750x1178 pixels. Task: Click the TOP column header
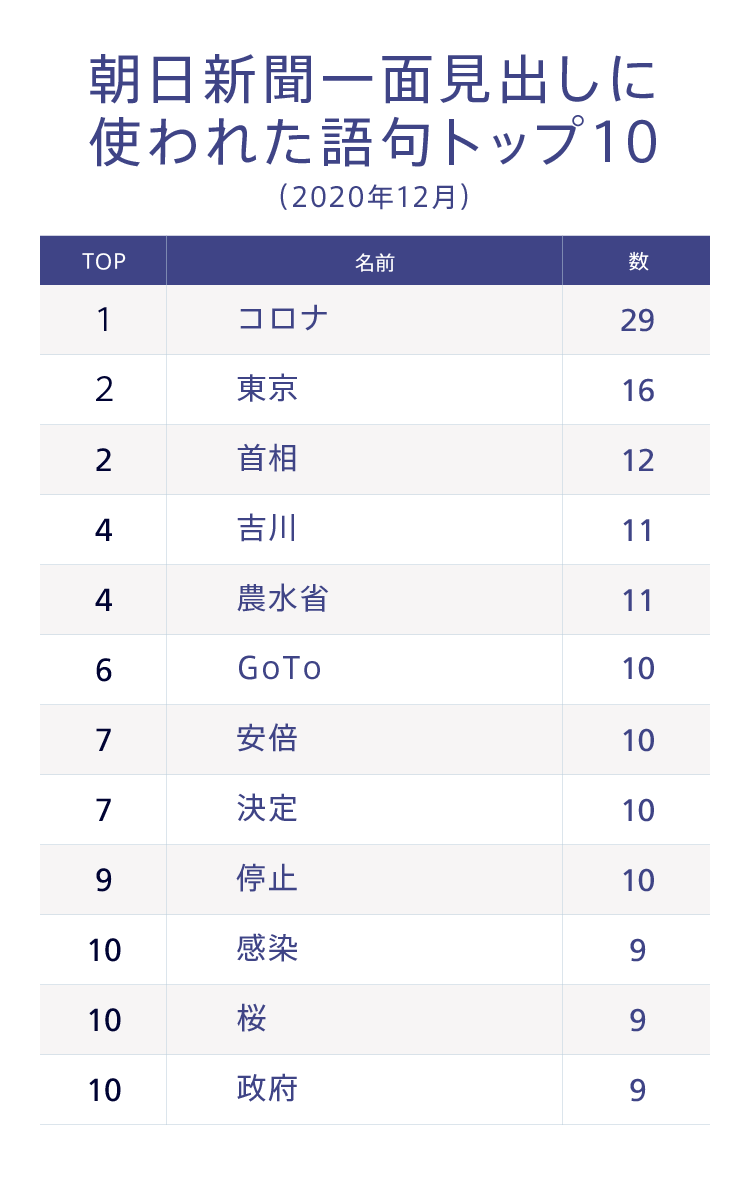coord(104,261)
